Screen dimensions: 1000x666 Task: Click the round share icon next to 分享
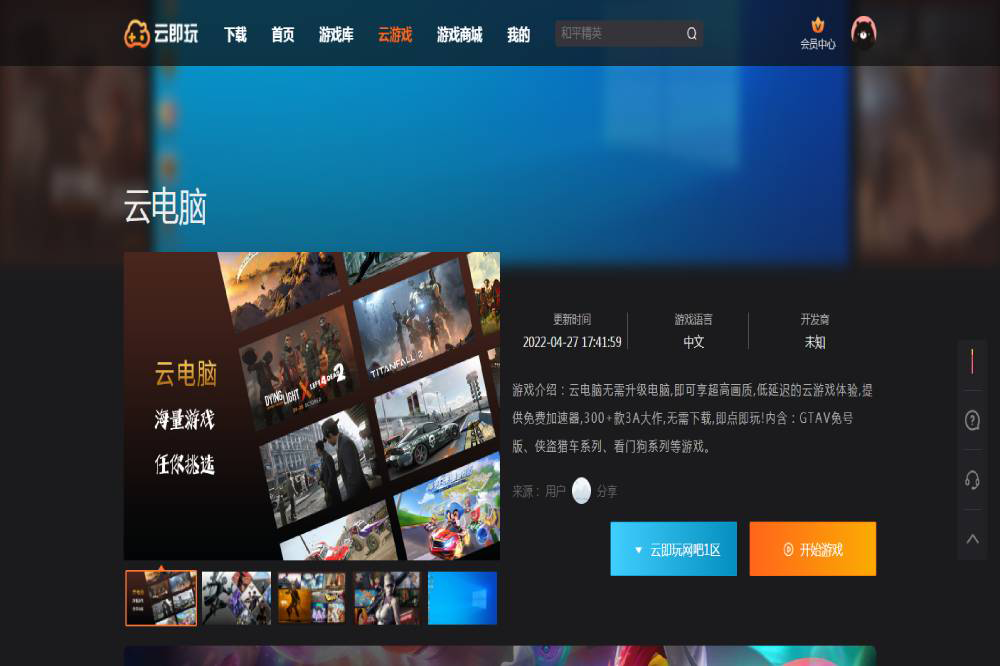pos(581,491)
